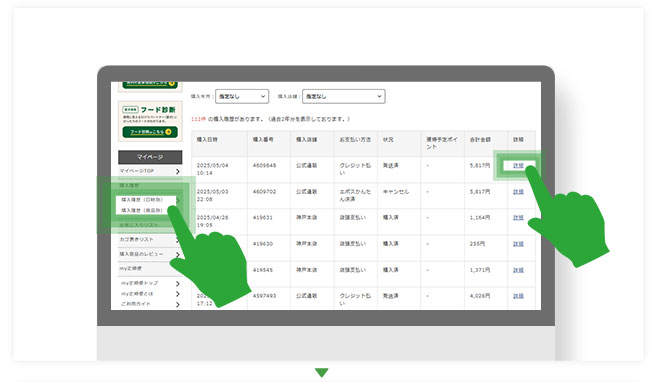The image size is (656, 382).
Task: Click the 購入番号 column header
Action: click(263, 140)
